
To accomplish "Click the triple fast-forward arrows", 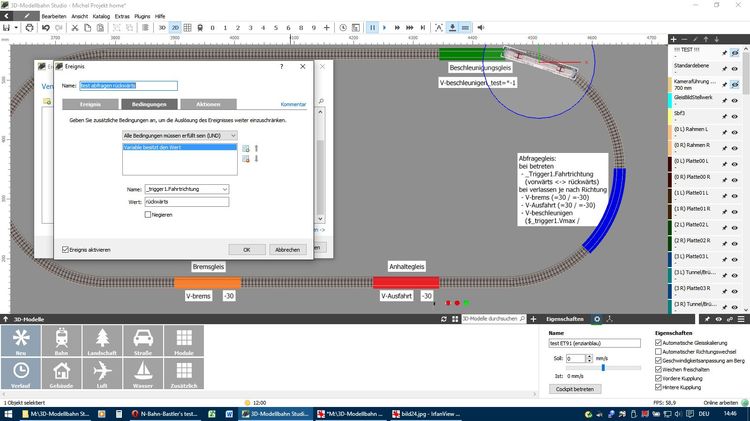I will tap(410, 28).
